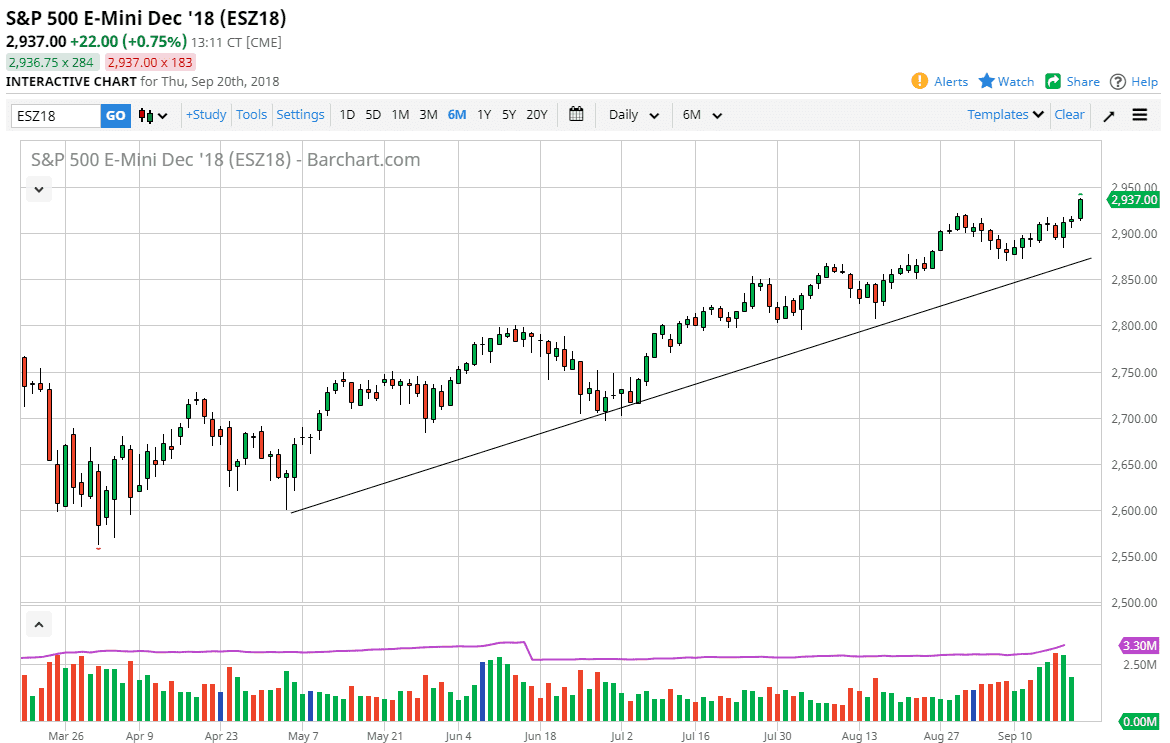Open the Daily frequency dropdown
This screenshot has width=1170, height=743.
pos(632,114)
